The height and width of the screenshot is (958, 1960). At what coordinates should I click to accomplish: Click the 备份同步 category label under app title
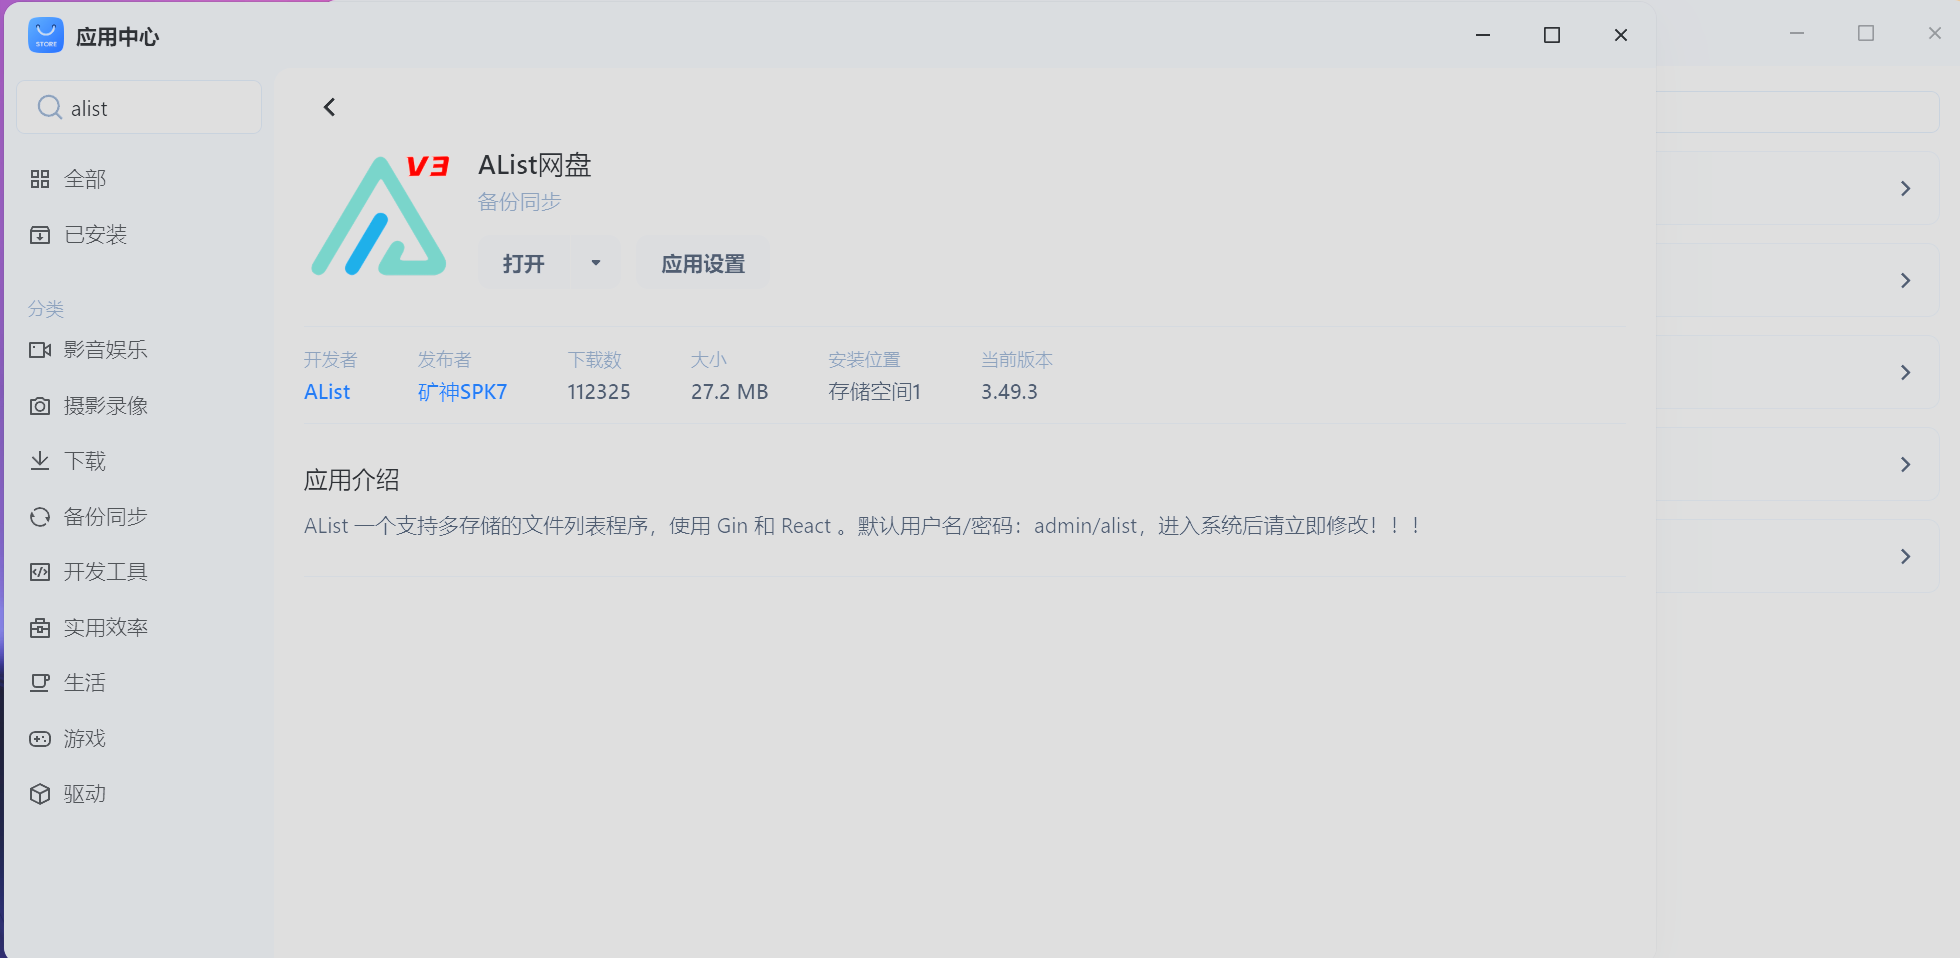coord(519,202)
